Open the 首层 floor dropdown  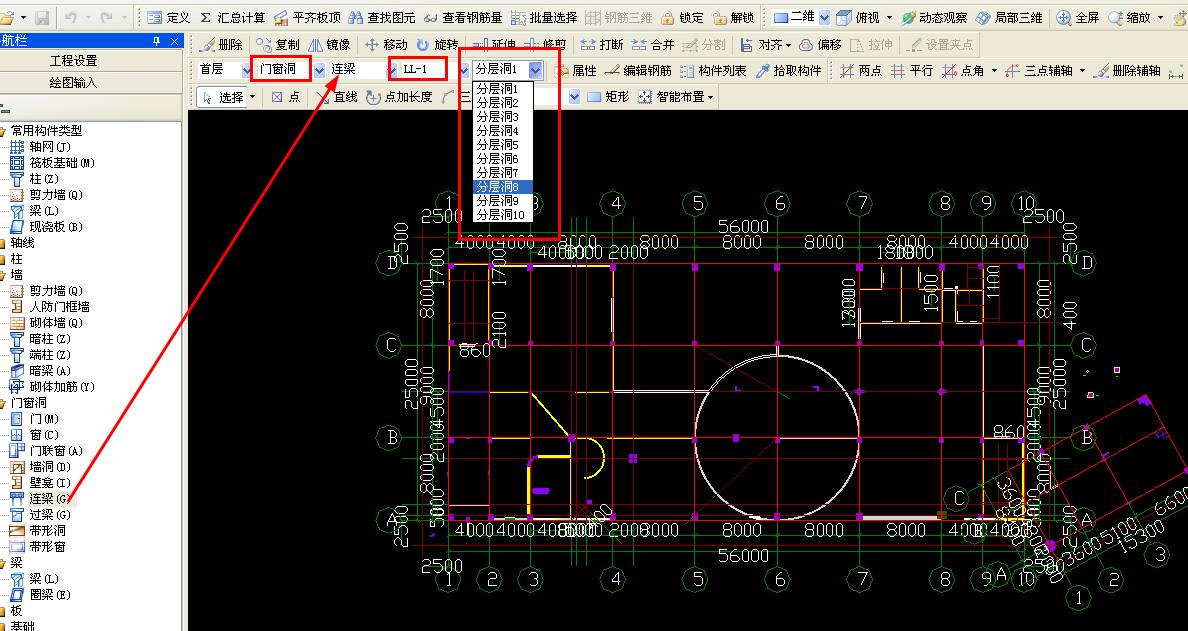coord(246,70)
